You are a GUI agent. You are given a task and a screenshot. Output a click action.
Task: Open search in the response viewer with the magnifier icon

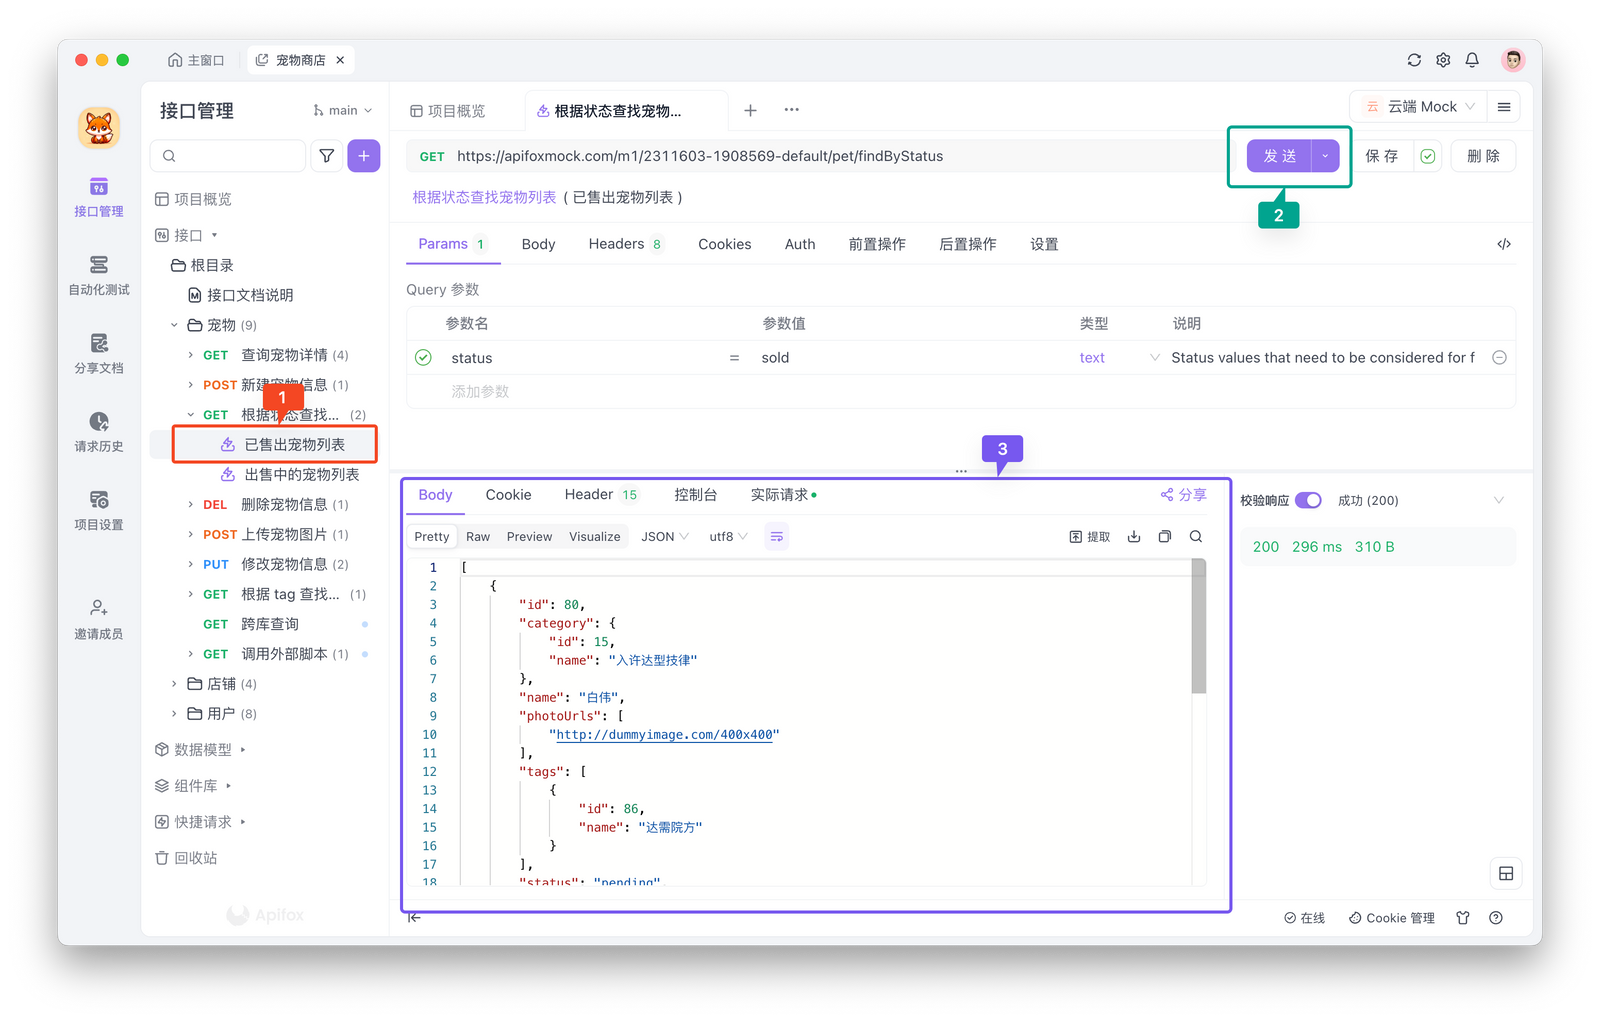tap(1196, 536)
